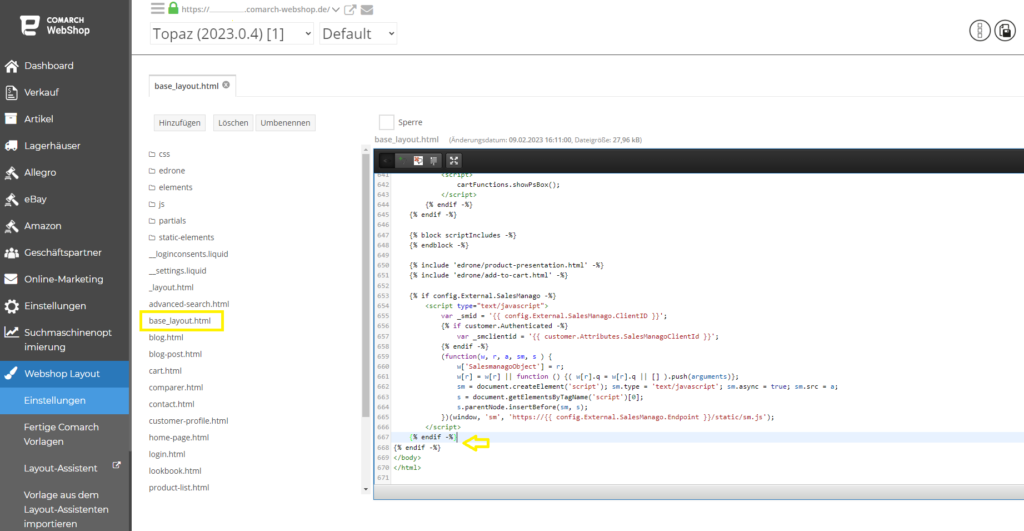Click the Verkauf document icon
The height and width of the screenshot is (531, 1024).
11,92
